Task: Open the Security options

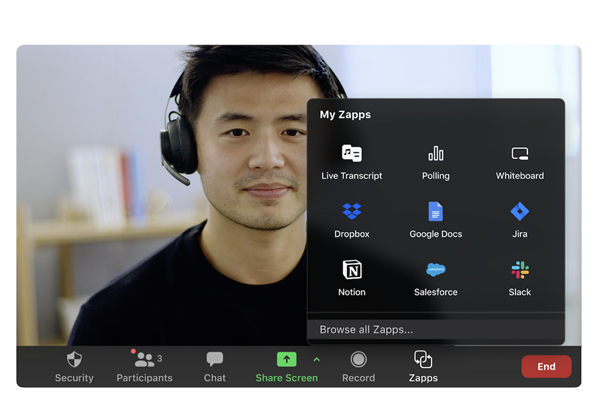Action: (74, 366)
